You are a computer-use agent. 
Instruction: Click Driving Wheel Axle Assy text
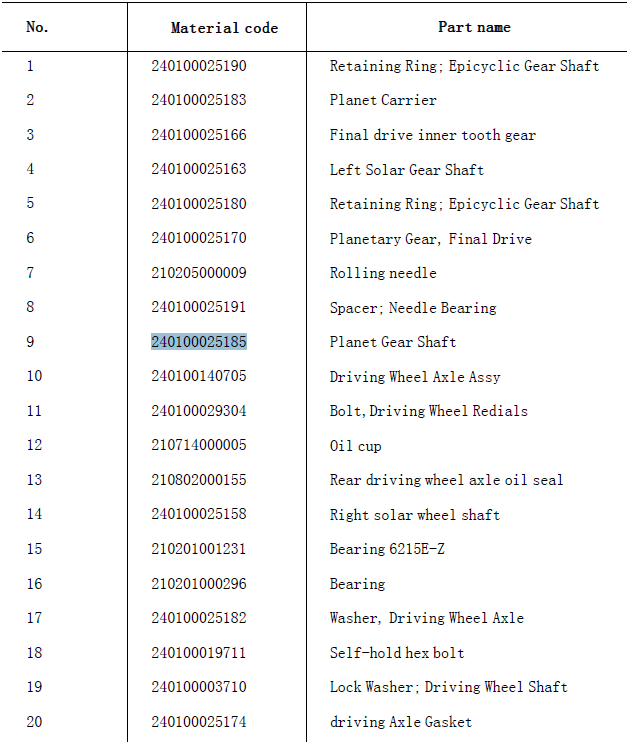point(415,377)
